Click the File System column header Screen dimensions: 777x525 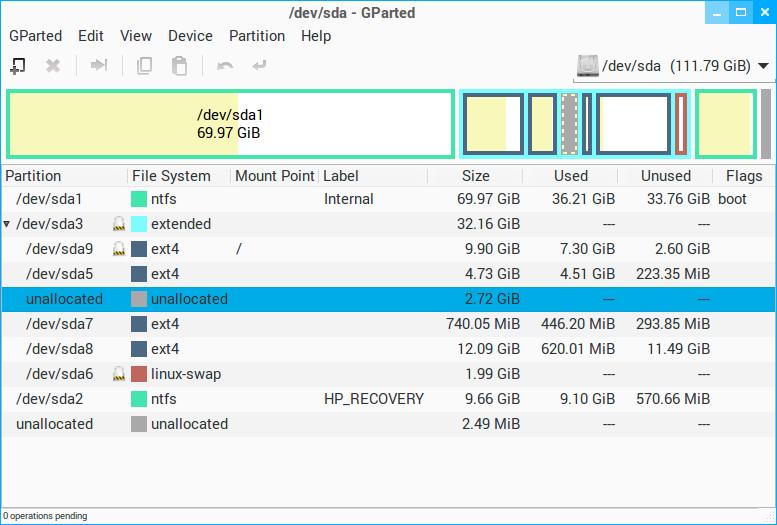(x=171, y=176)
